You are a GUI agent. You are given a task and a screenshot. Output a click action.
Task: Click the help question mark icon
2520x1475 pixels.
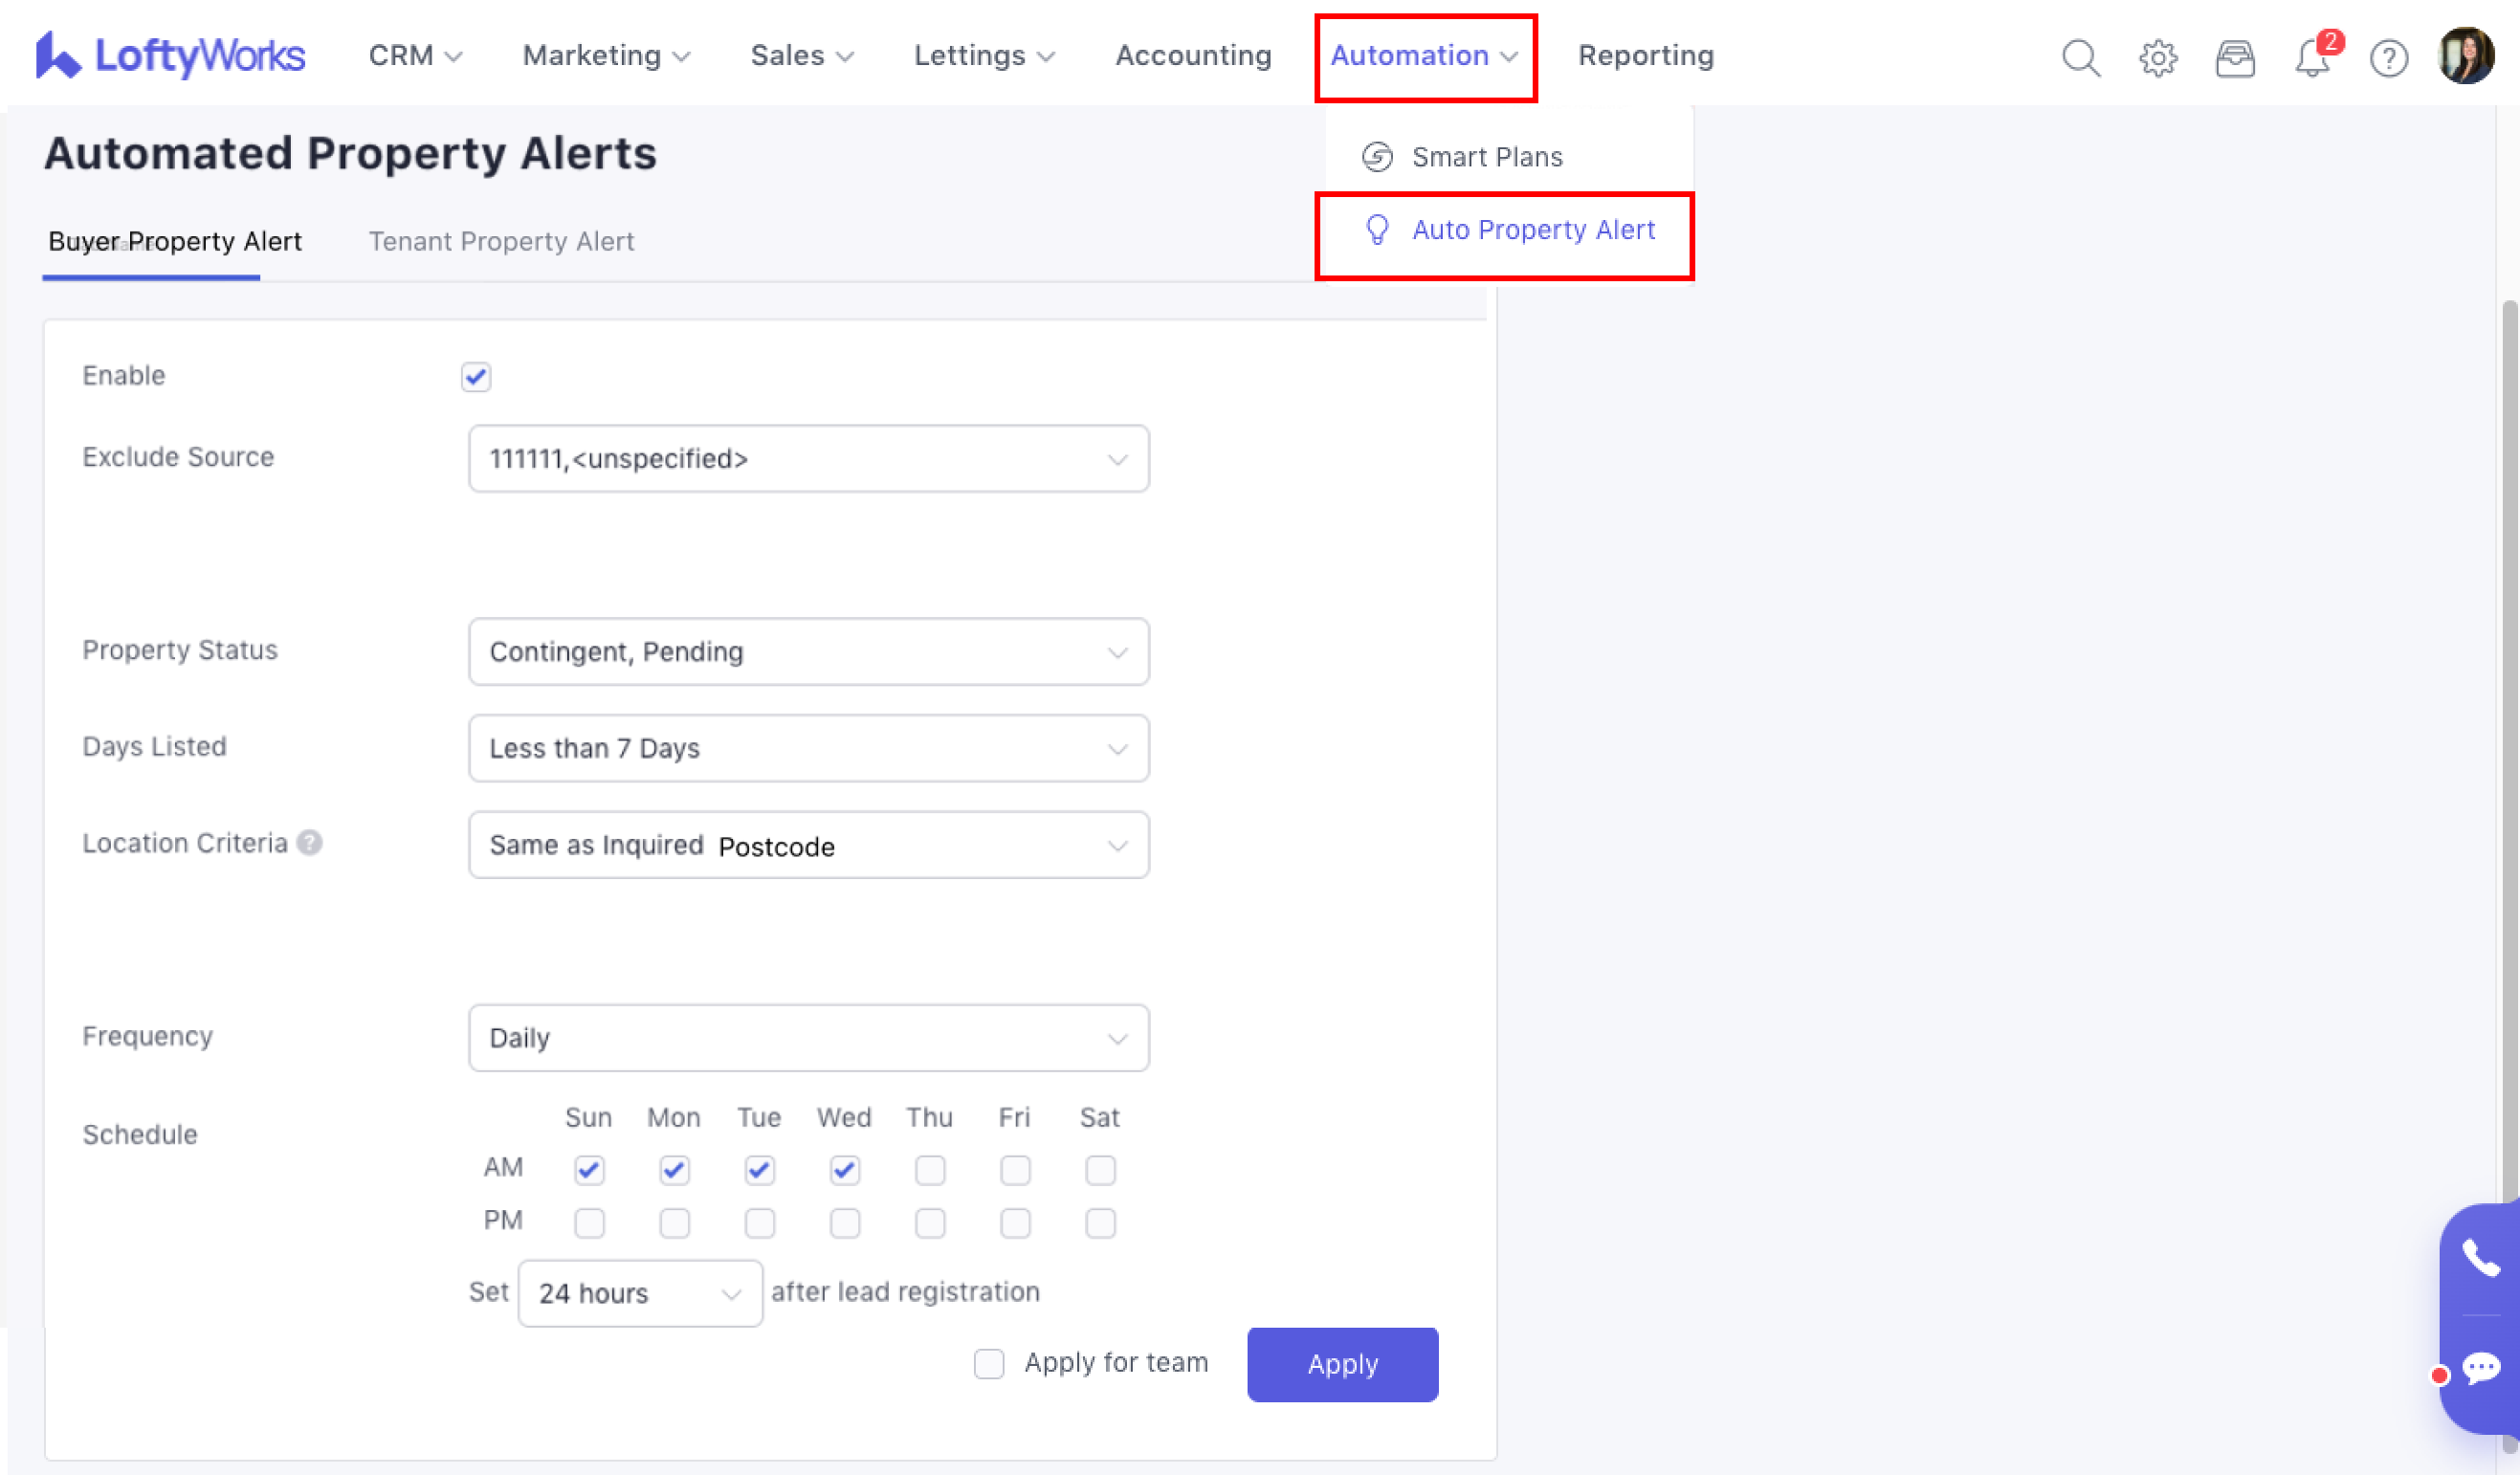coord(2388,57)
